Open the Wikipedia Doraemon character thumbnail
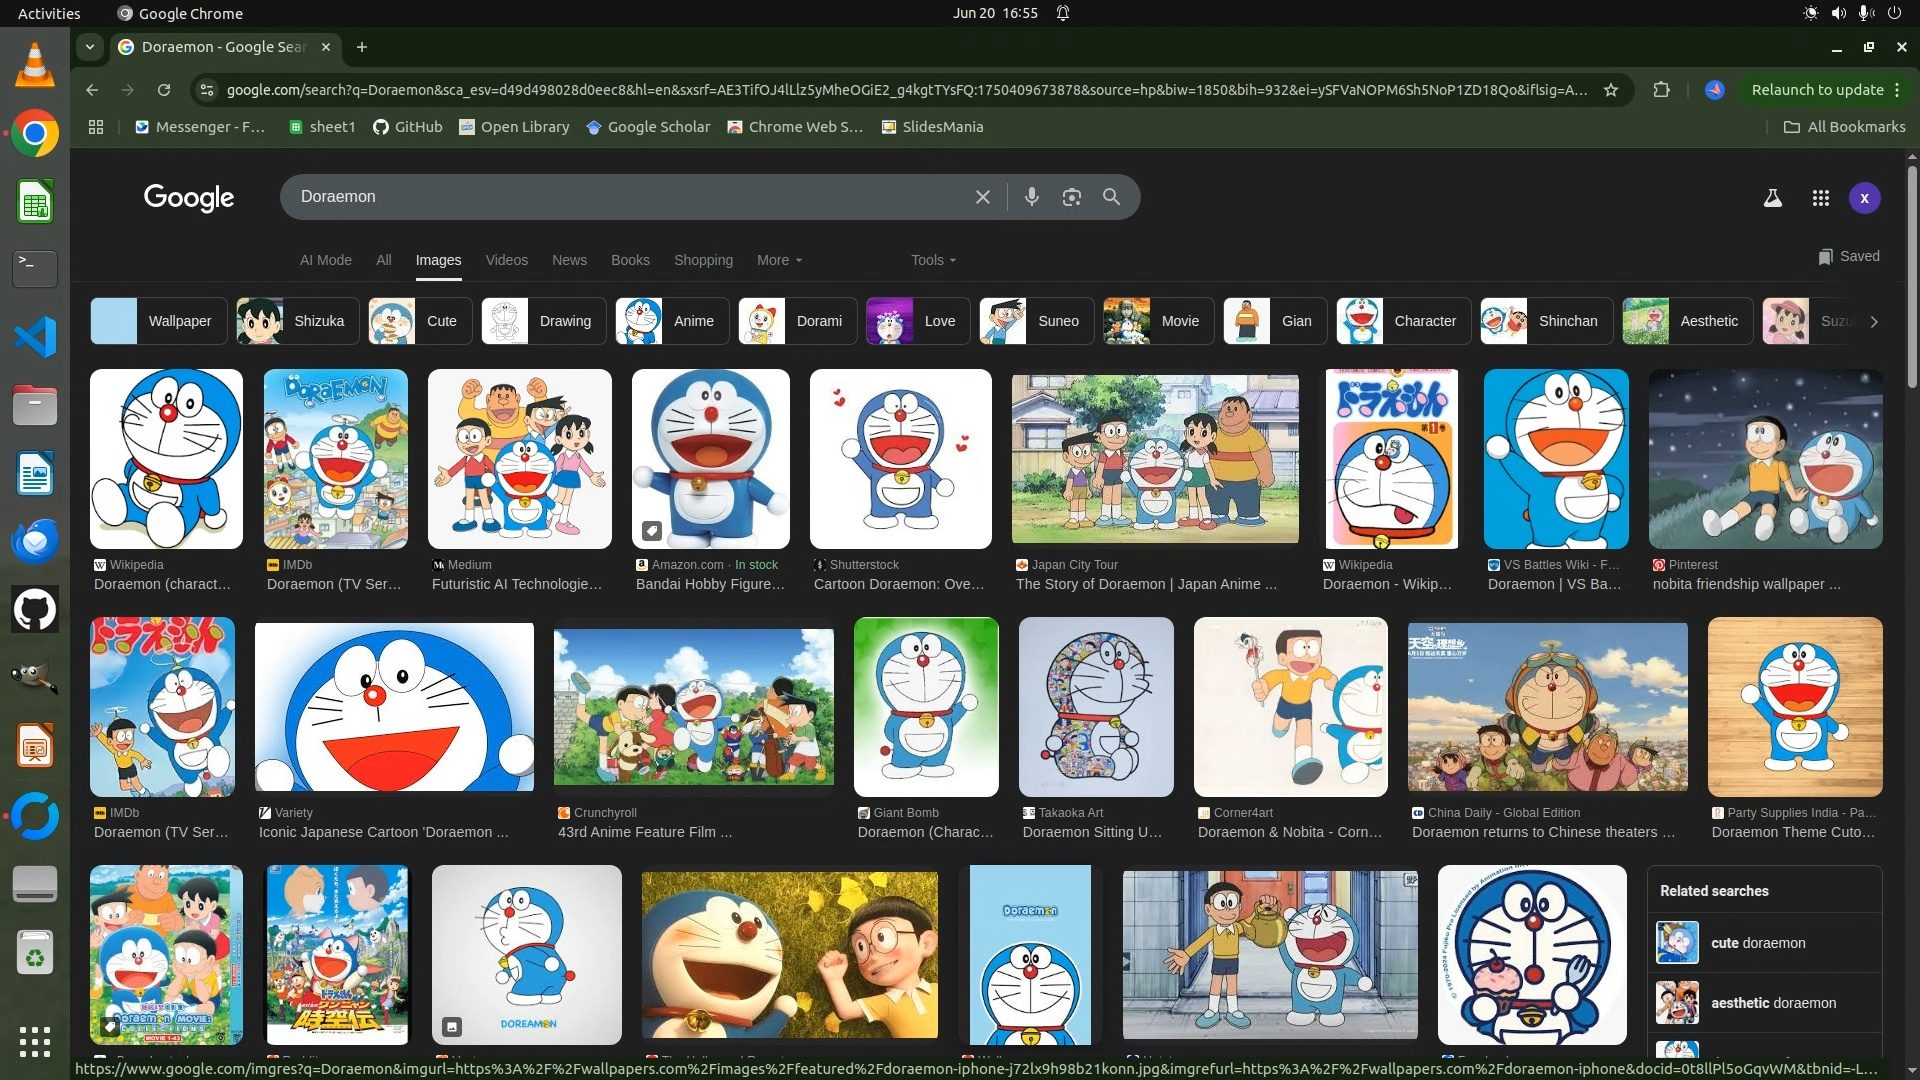Screen dimensions: 1920x1080 (x=166, y=459)
